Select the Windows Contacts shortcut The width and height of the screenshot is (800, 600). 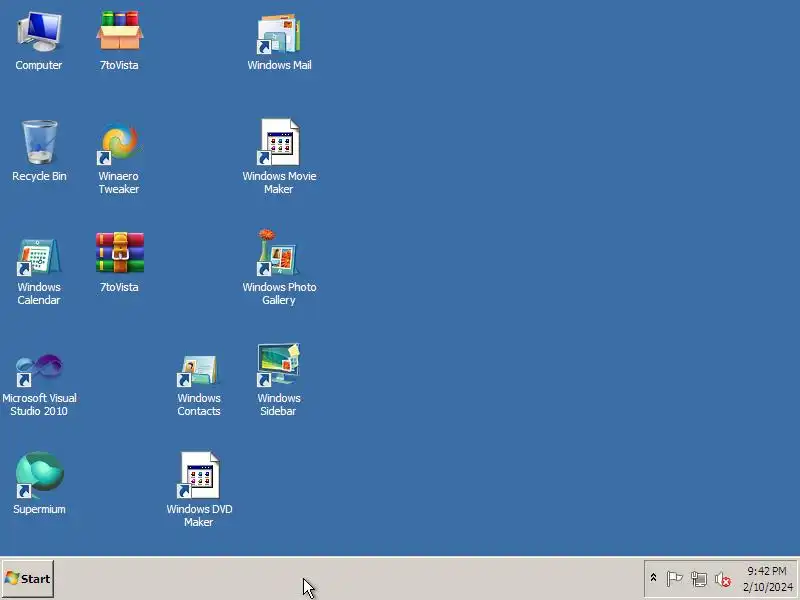pyautogui.click(x=199, y=385)
